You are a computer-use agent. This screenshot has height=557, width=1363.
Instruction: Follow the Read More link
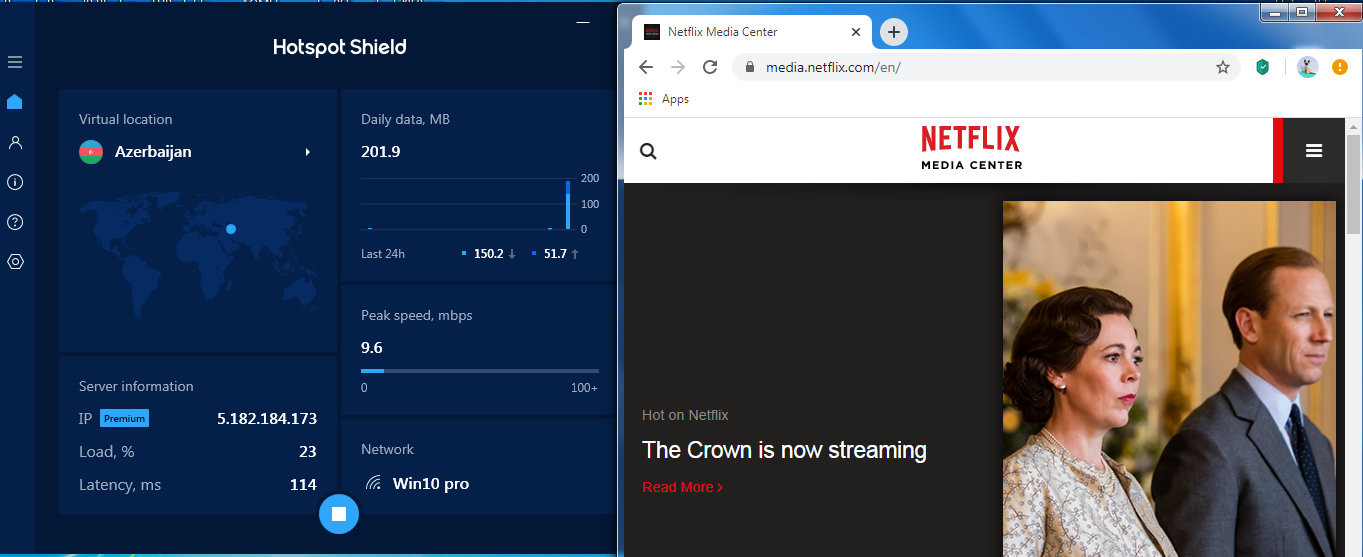click(x=682, y=487)
